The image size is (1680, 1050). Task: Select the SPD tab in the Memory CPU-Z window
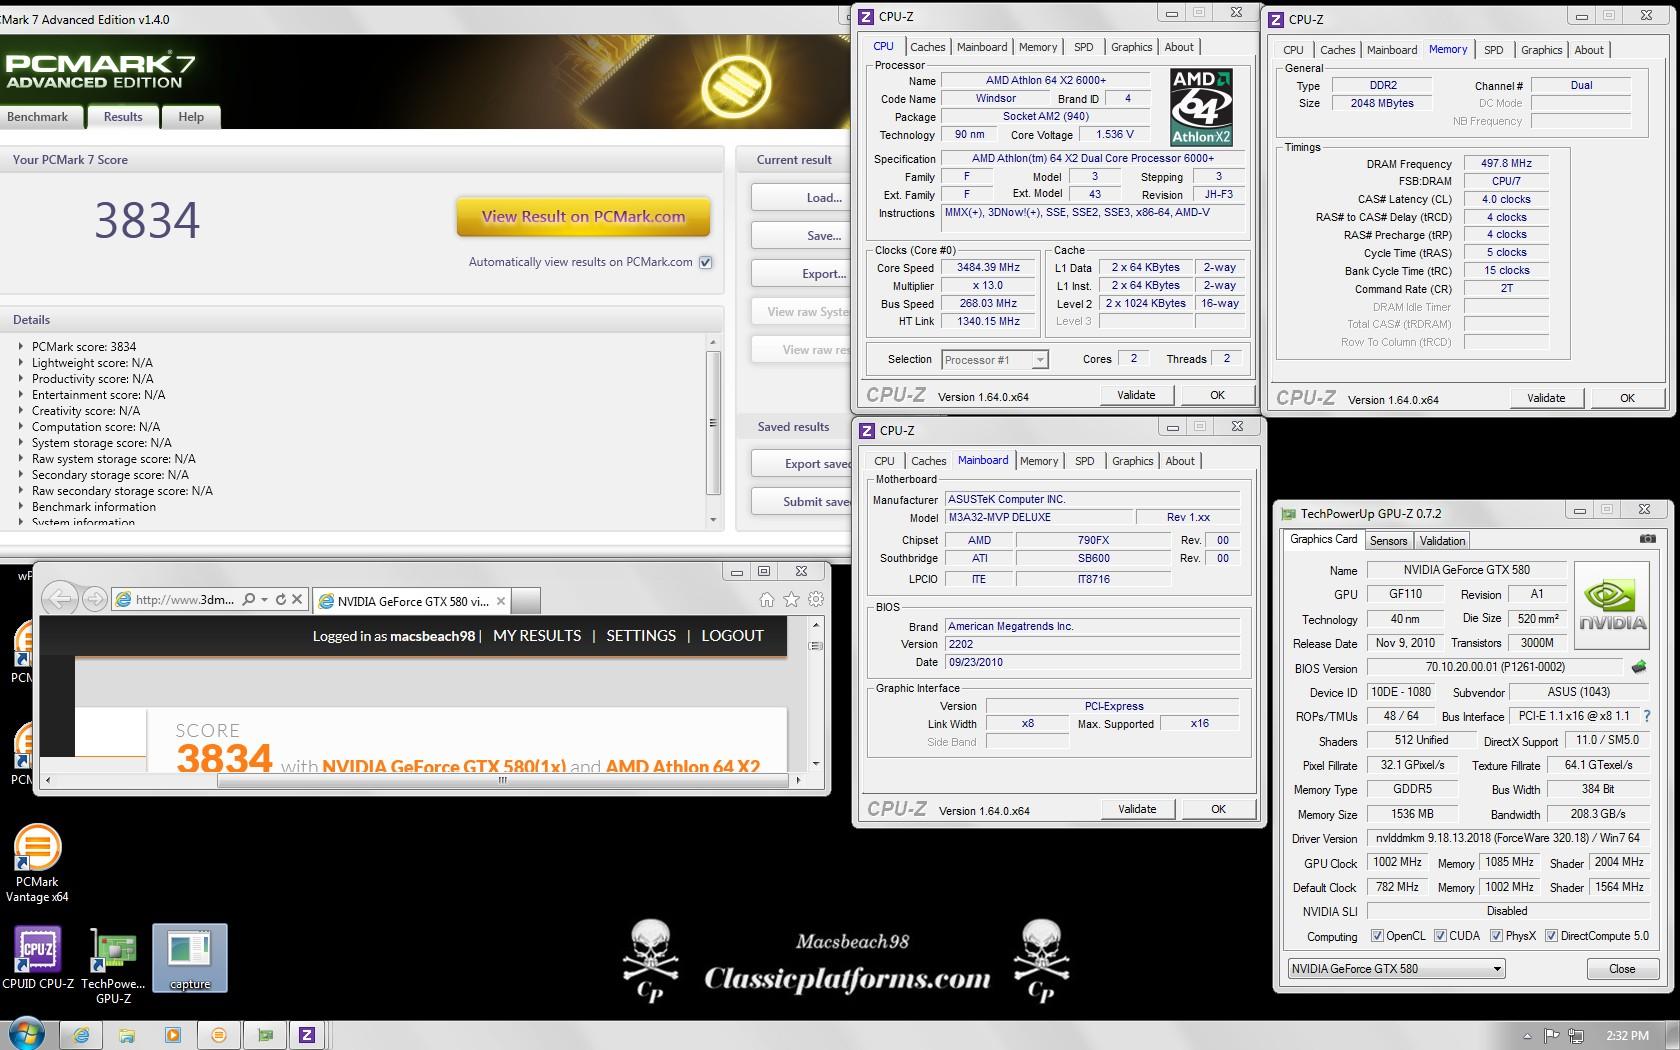tap(1493, 50)
